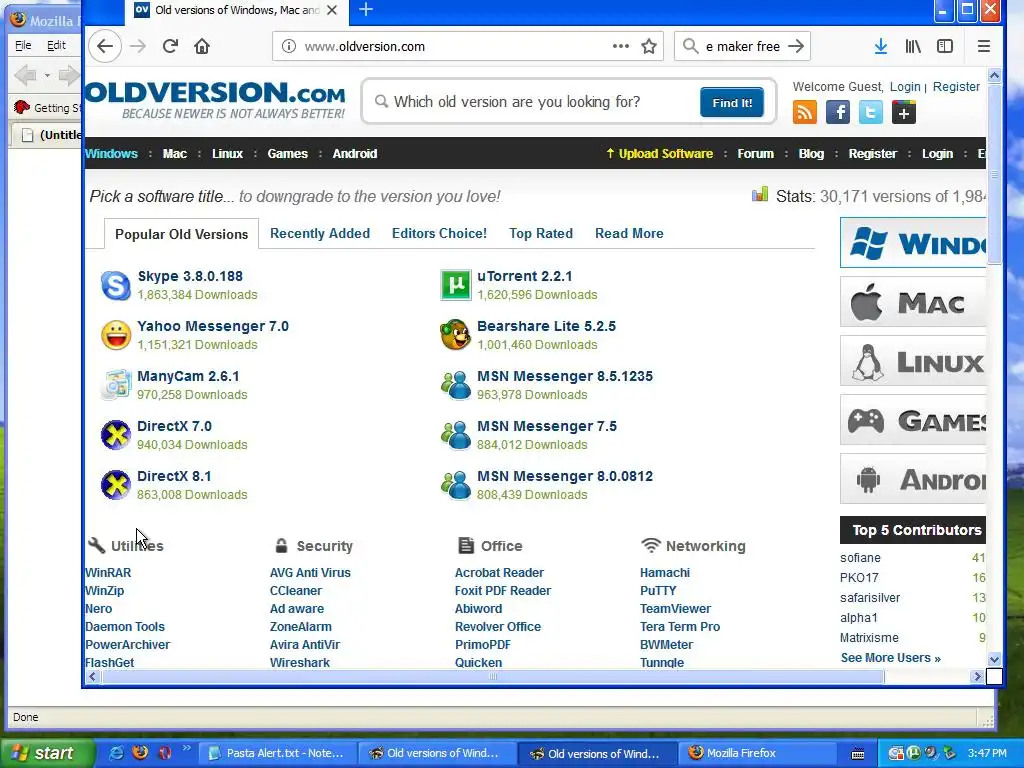The image size is (1024, 768).
Task: Click the horizontal scrollbar right arrow
Action: 978,677
